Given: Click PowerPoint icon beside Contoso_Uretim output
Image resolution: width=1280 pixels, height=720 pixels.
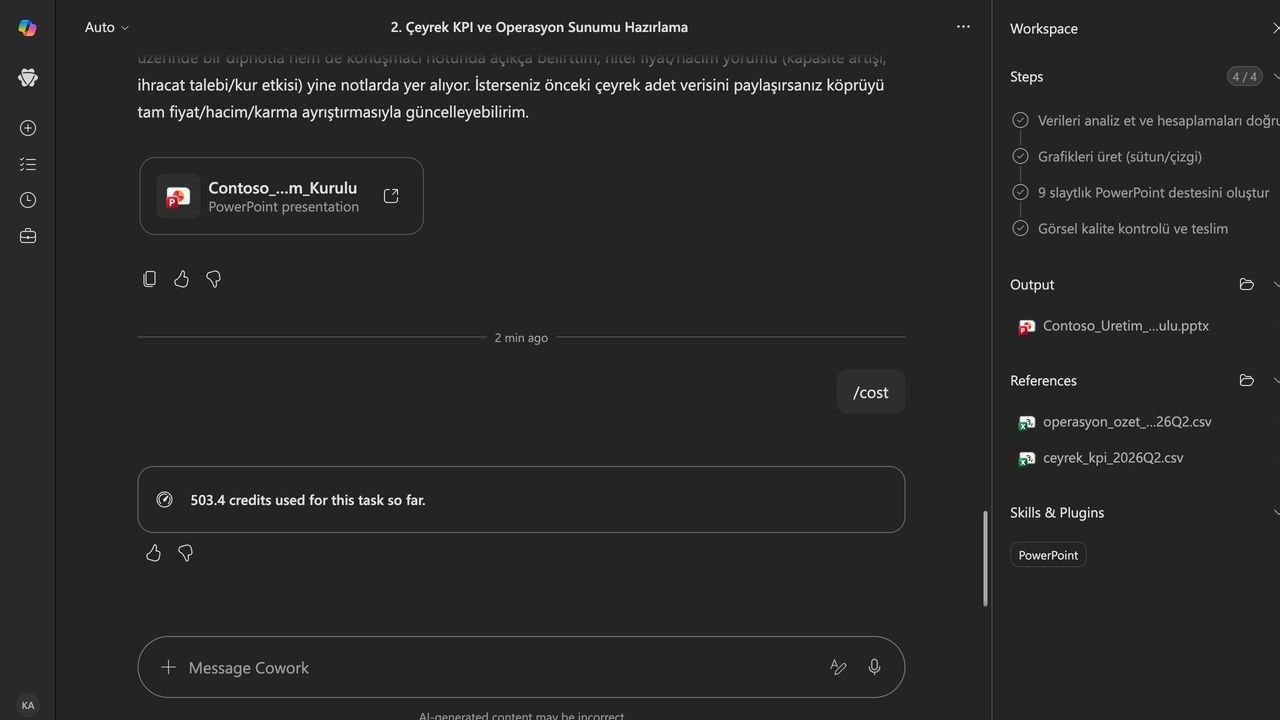Looking at the screenshot, I should point(1026,327).
